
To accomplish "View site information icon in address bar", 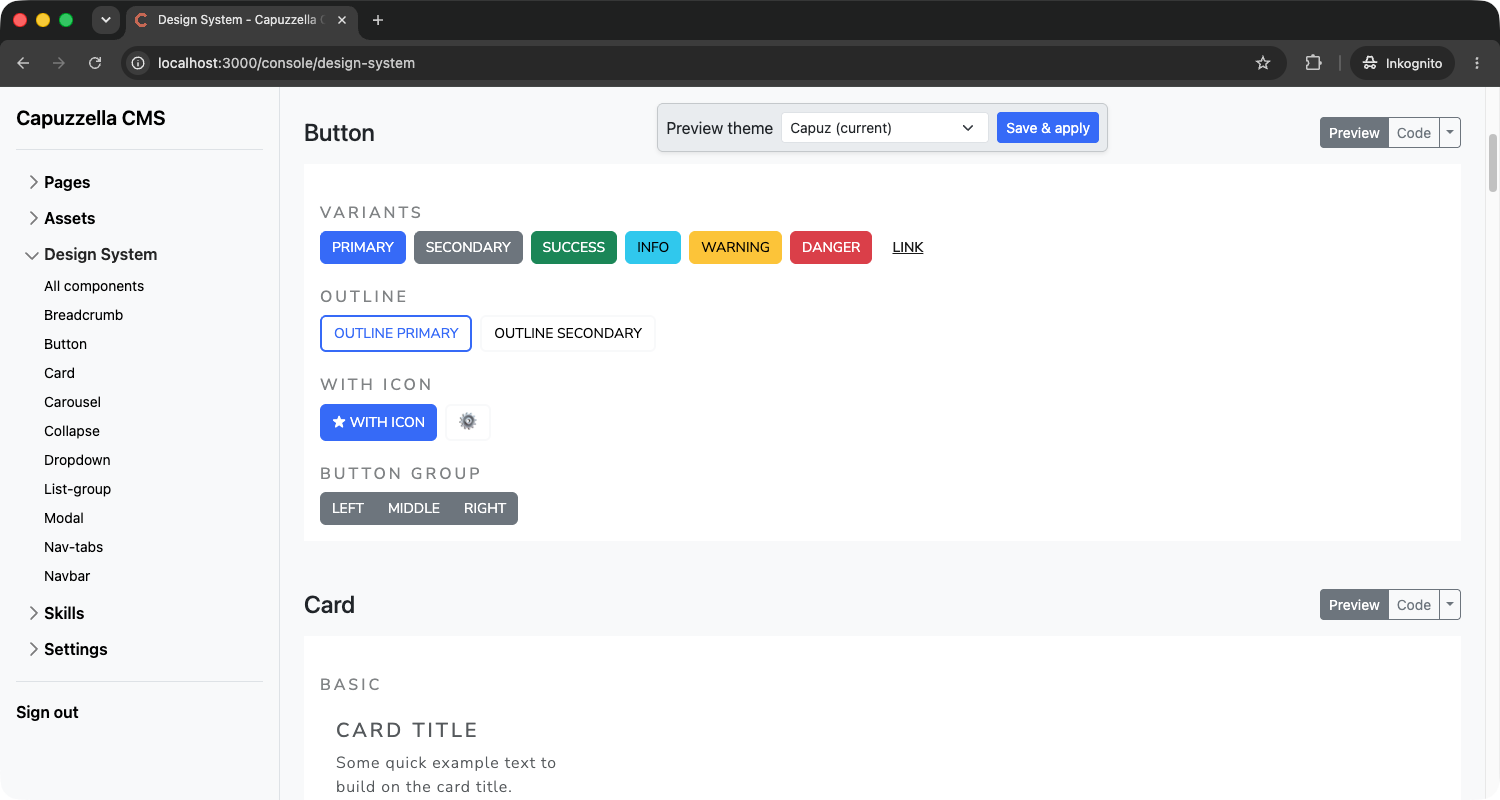I will (139, 63).
